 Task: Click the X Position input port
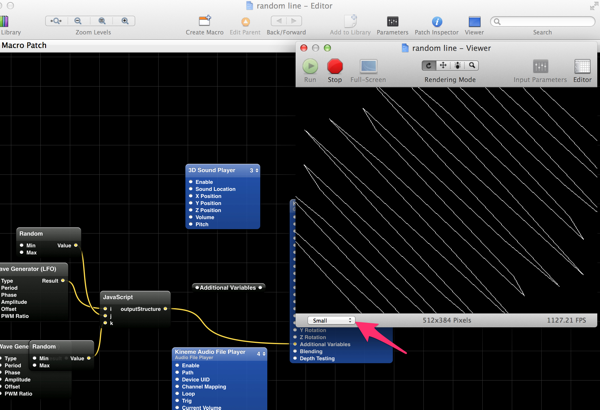coord(191,196)
